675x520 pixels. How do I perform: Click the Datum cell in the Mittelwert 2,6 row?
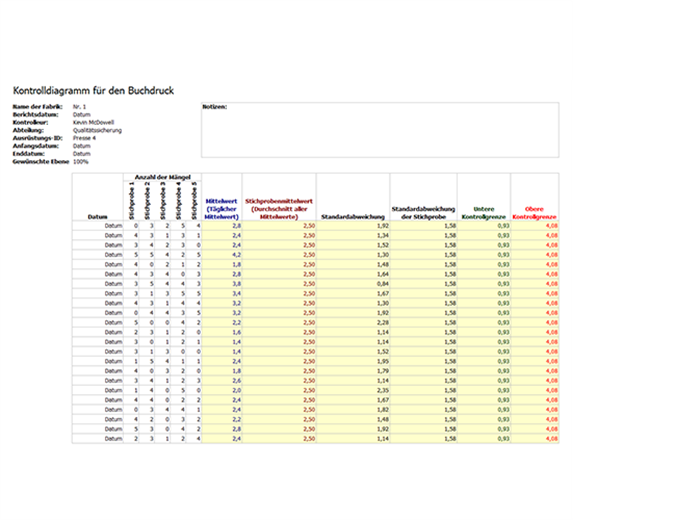[98, 381]
